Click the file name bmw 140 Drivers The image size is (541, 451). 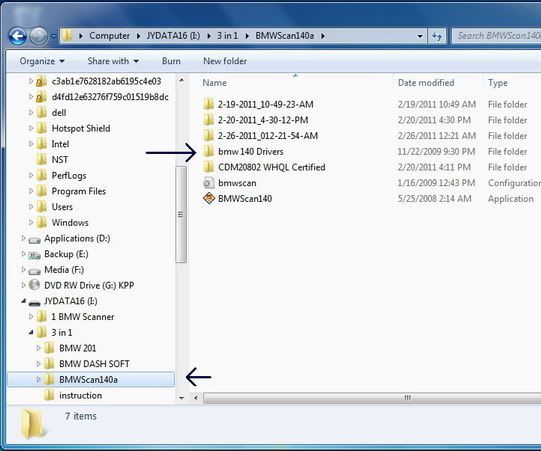(x=250, y=151)
